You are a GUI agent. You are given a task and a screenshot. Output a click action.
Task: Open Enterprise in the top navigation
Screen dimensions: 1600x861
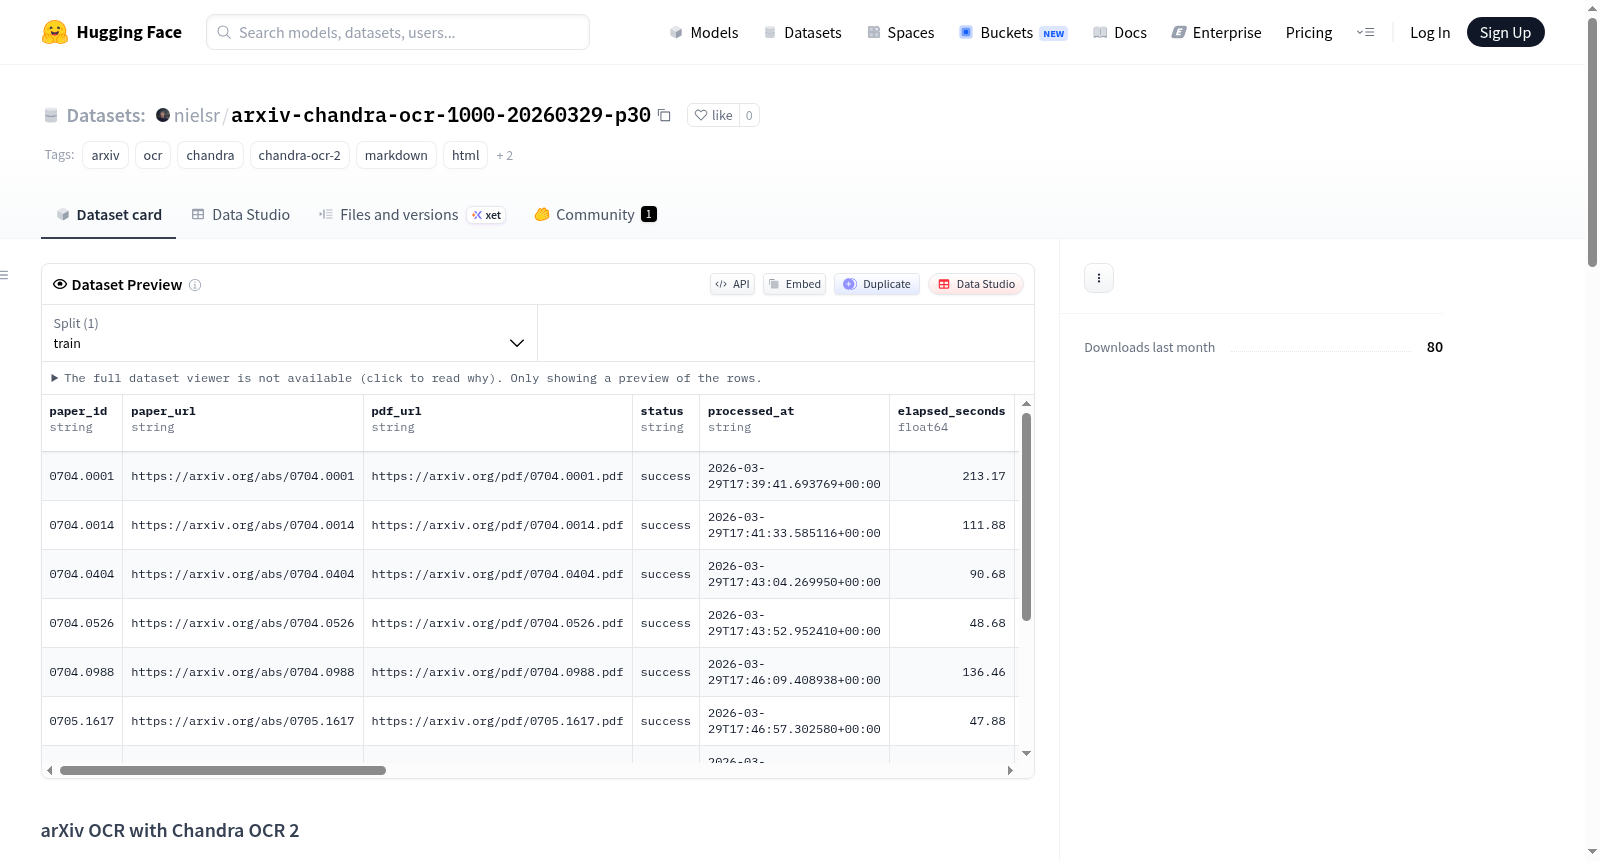[x=1216, y=33]
